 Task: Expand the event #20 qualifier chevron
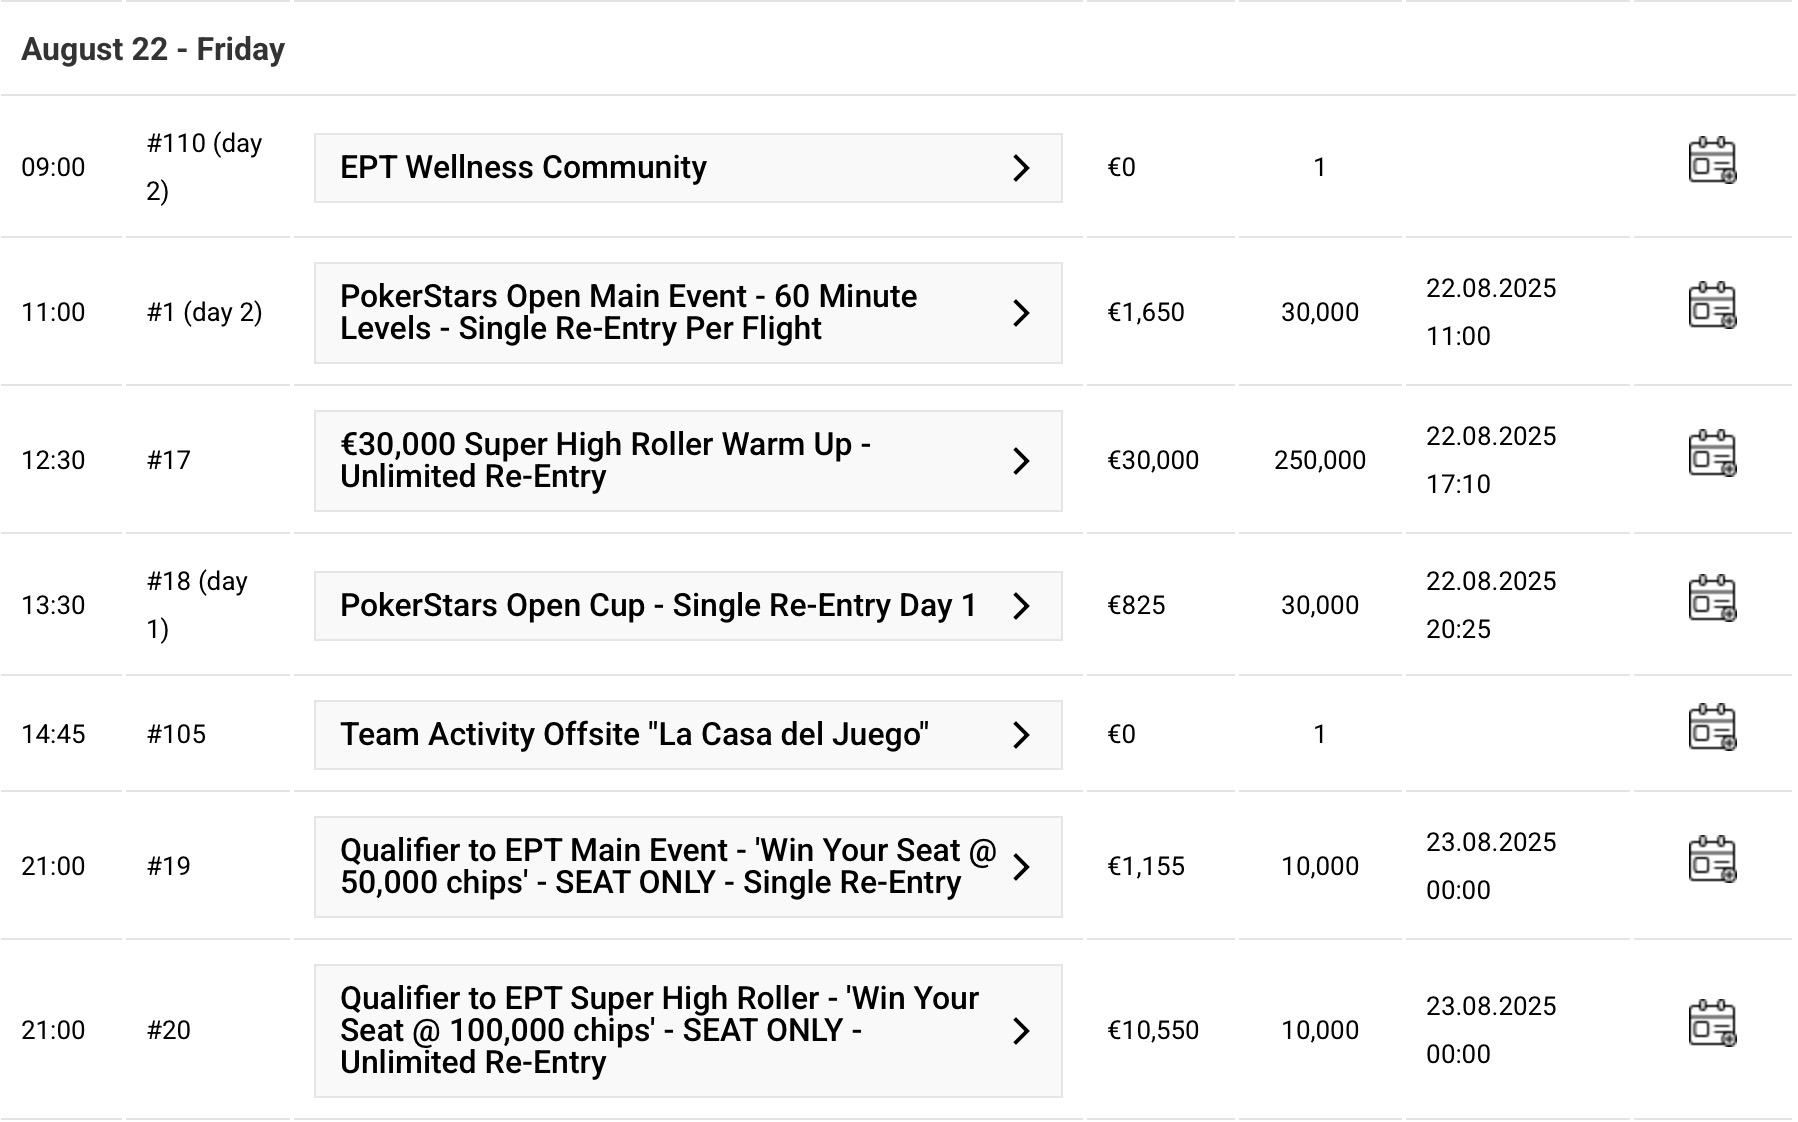point(1021,1031)
